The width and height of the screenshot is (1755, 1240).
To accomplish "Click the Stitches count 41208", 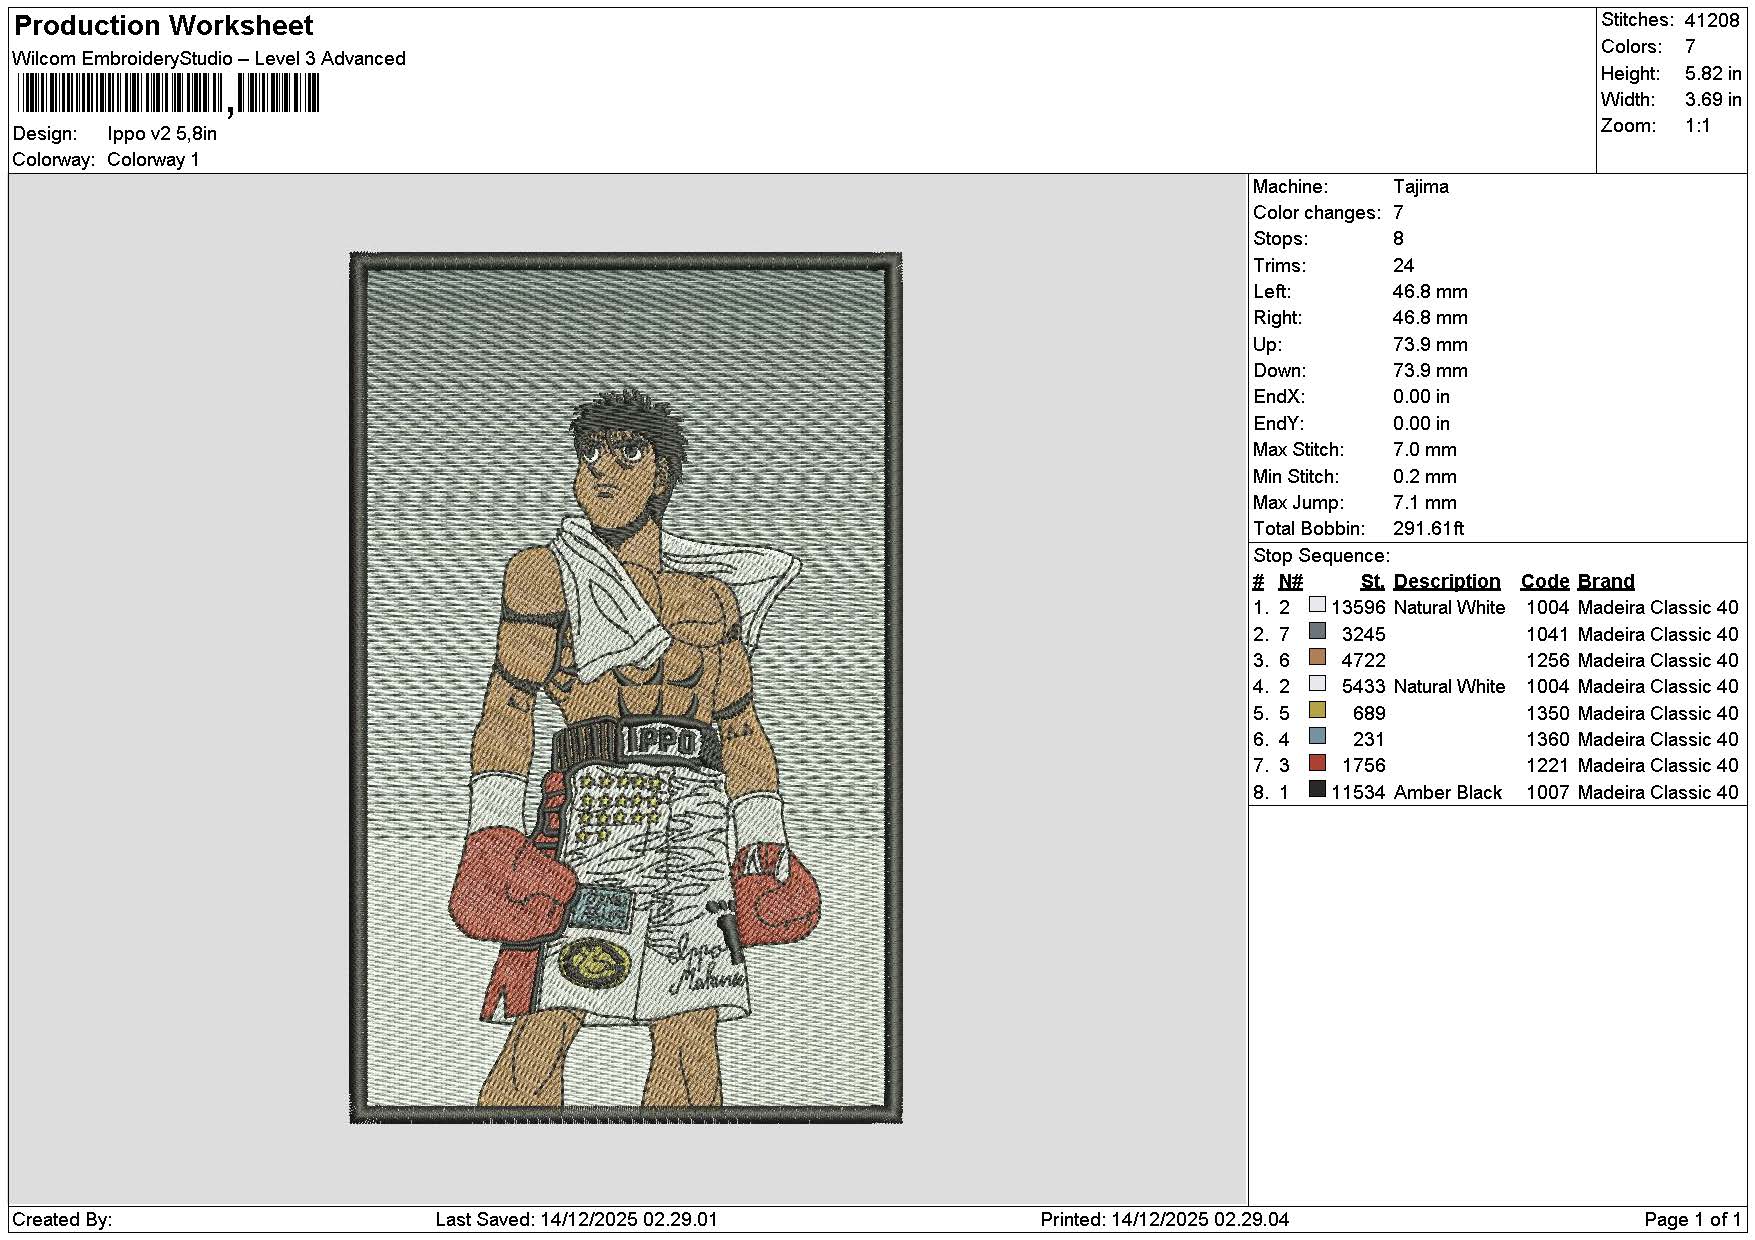I will click(1711, 20).
